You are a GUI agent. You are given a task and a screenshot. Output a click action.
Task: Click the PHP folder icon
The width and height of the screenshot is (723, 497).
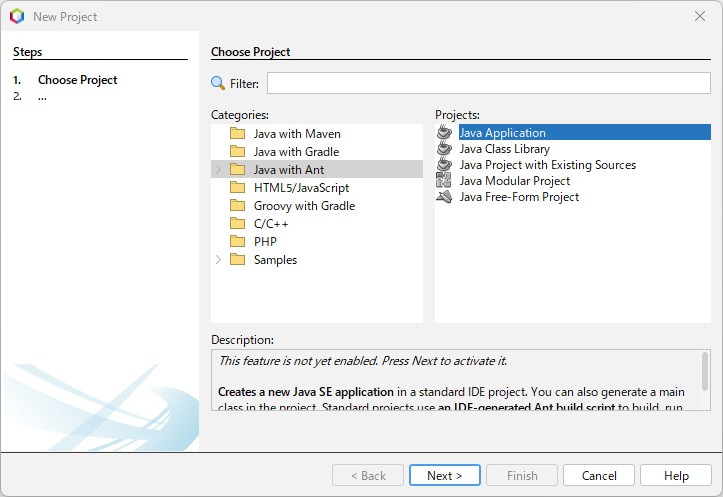tap(237, 242)
